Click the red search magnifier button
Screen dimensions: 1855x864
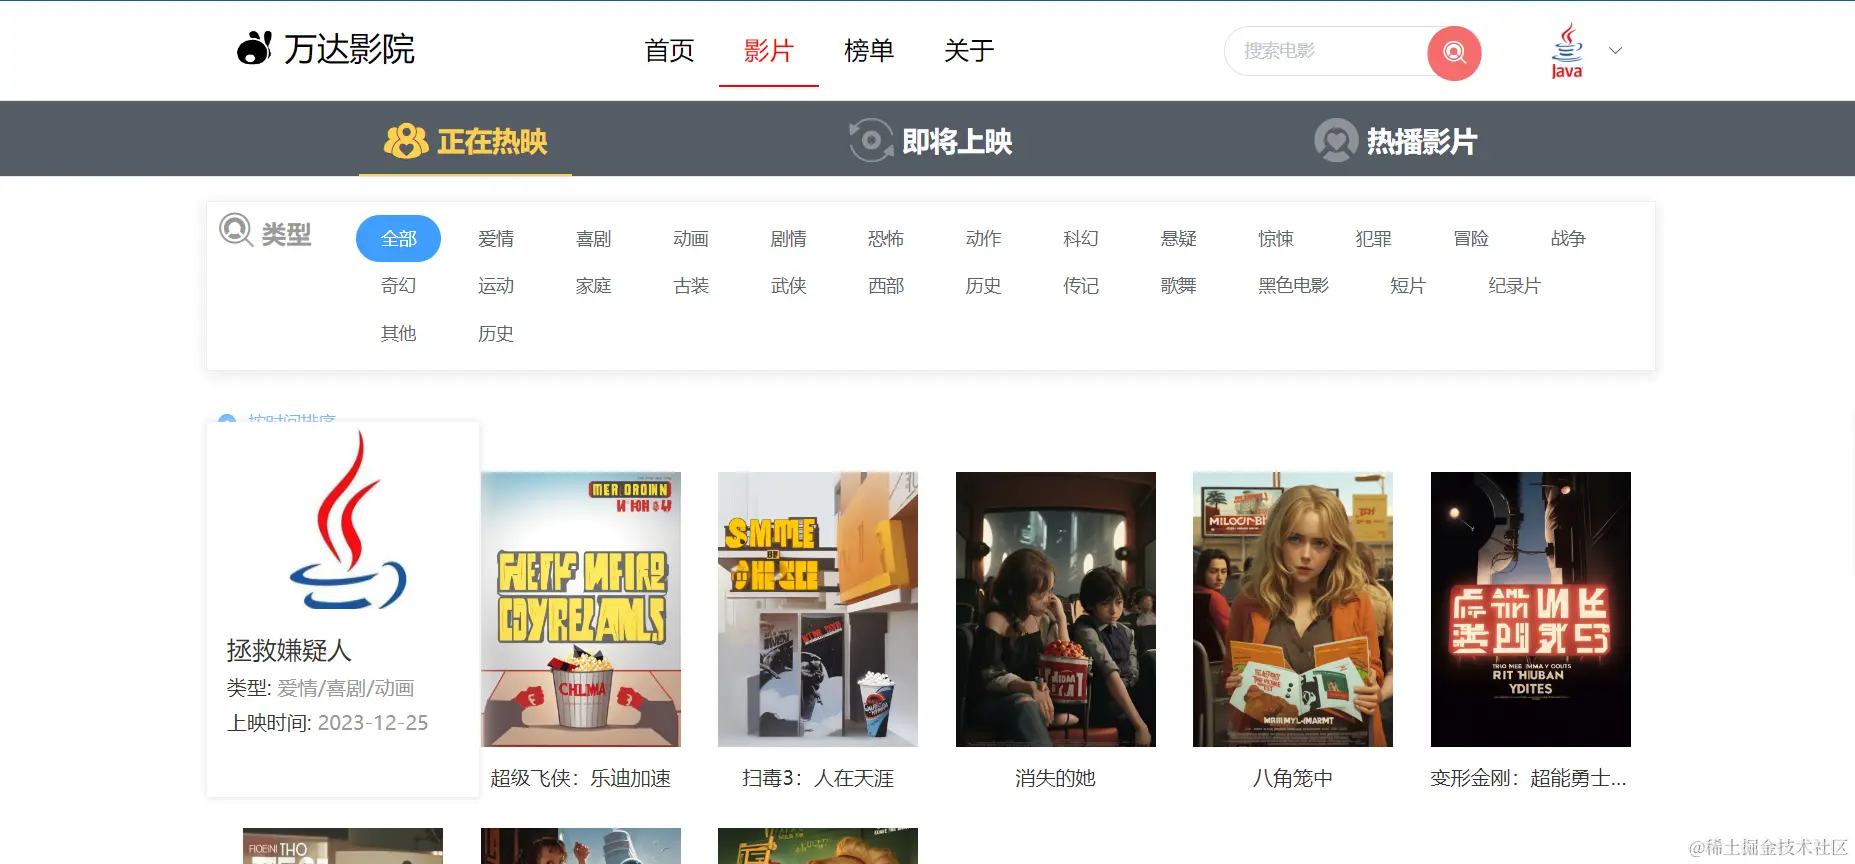click(1454, 53)
